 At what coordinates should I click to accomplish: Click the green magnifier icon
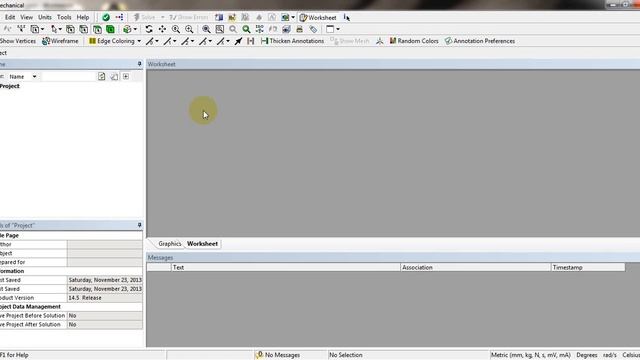pyautogui.click(x=246, y=29)
